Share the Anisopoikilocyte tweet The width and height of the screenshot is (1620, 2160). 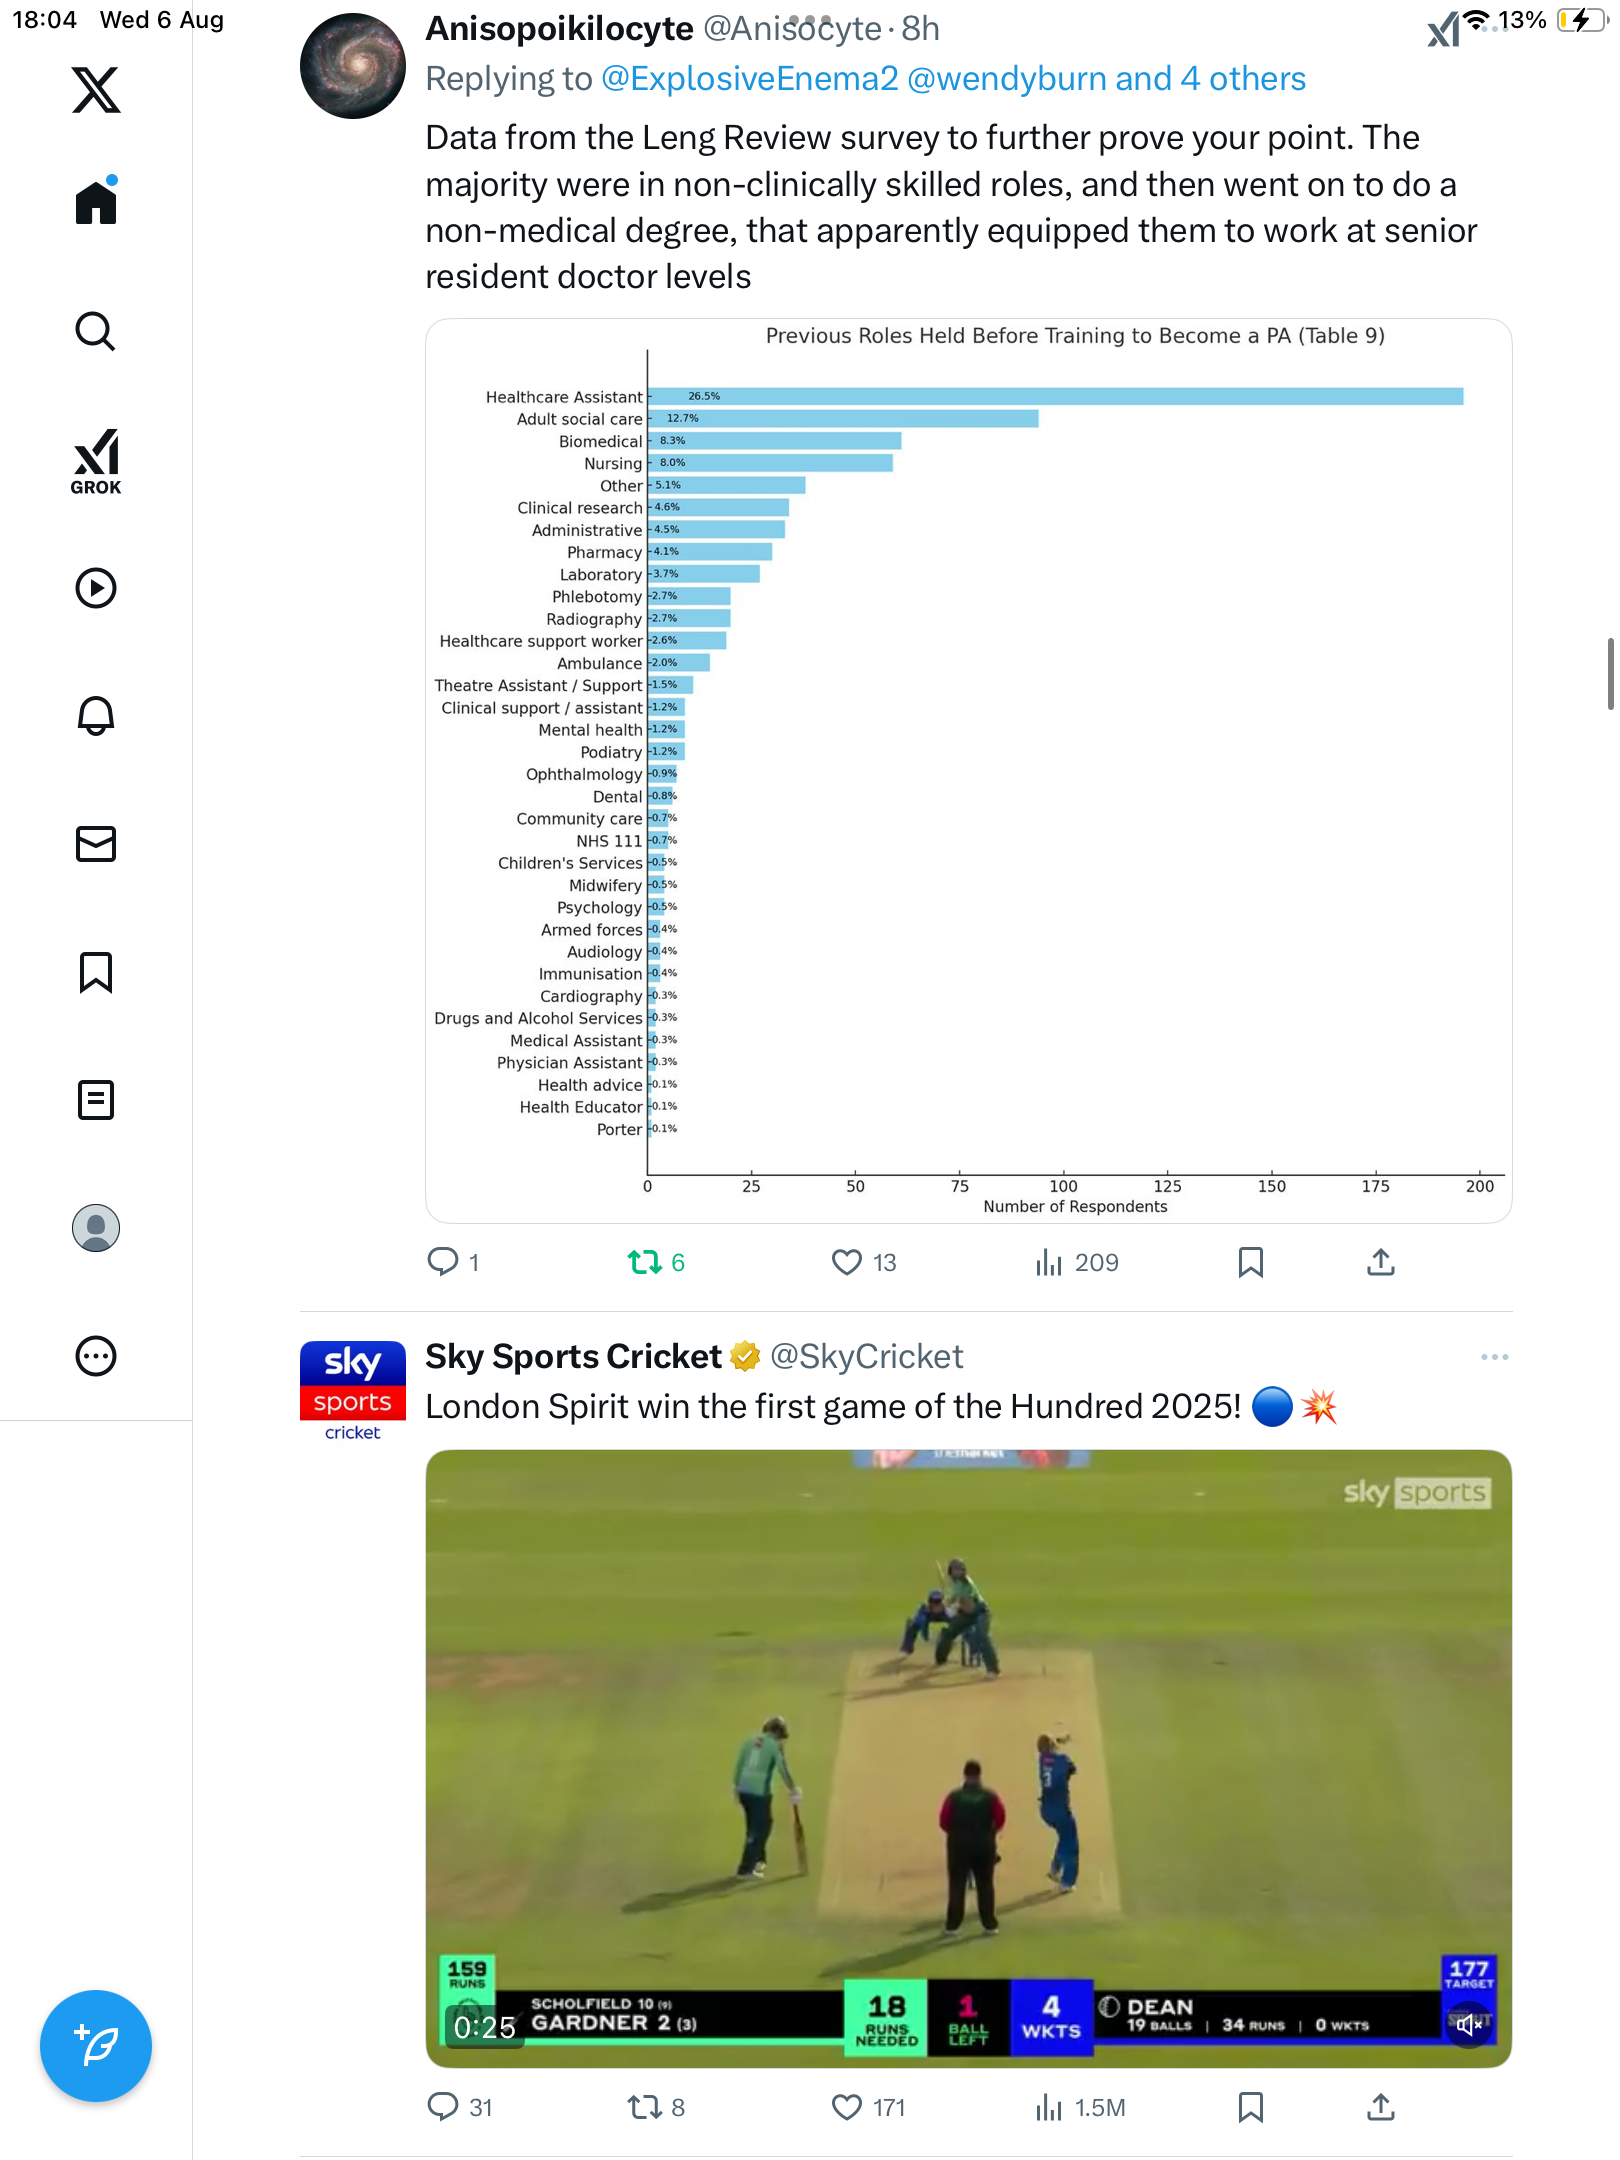pos(1380,1263)
